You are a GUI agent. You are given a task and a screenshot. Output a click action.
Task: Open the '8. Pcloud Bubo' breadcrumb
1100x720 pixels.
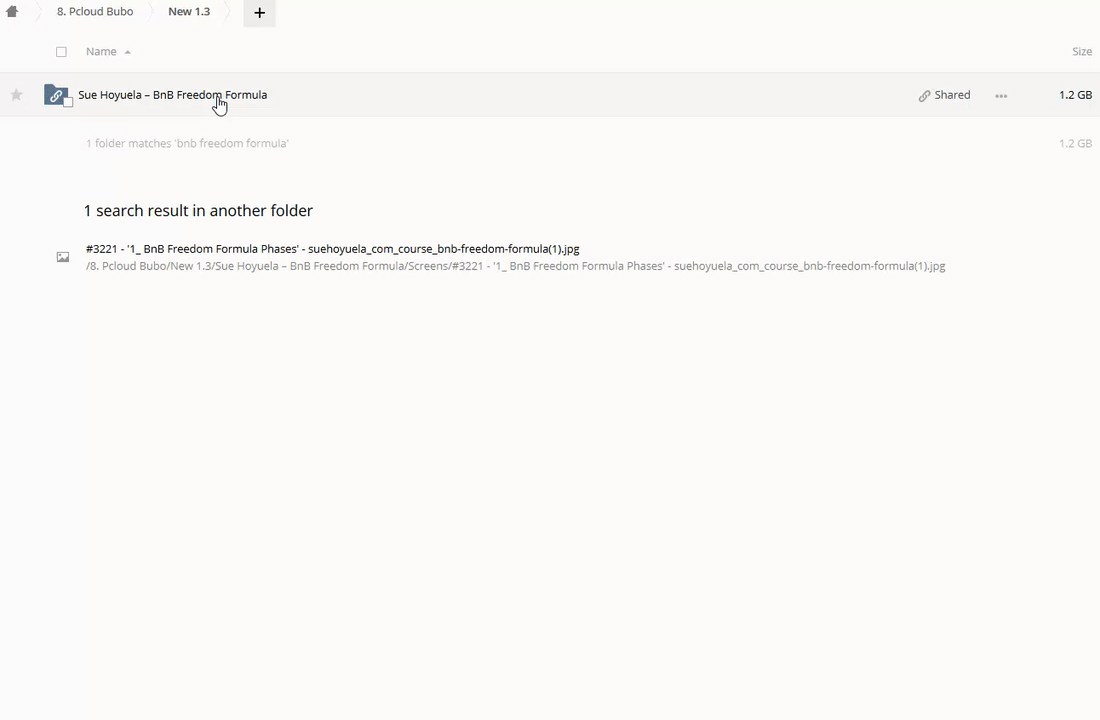point(94,12)
